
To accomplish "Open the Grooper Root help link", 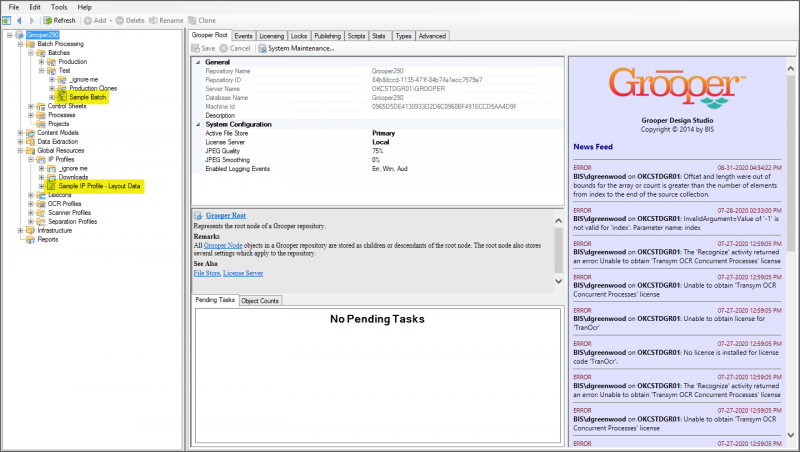I will [226, 215].
